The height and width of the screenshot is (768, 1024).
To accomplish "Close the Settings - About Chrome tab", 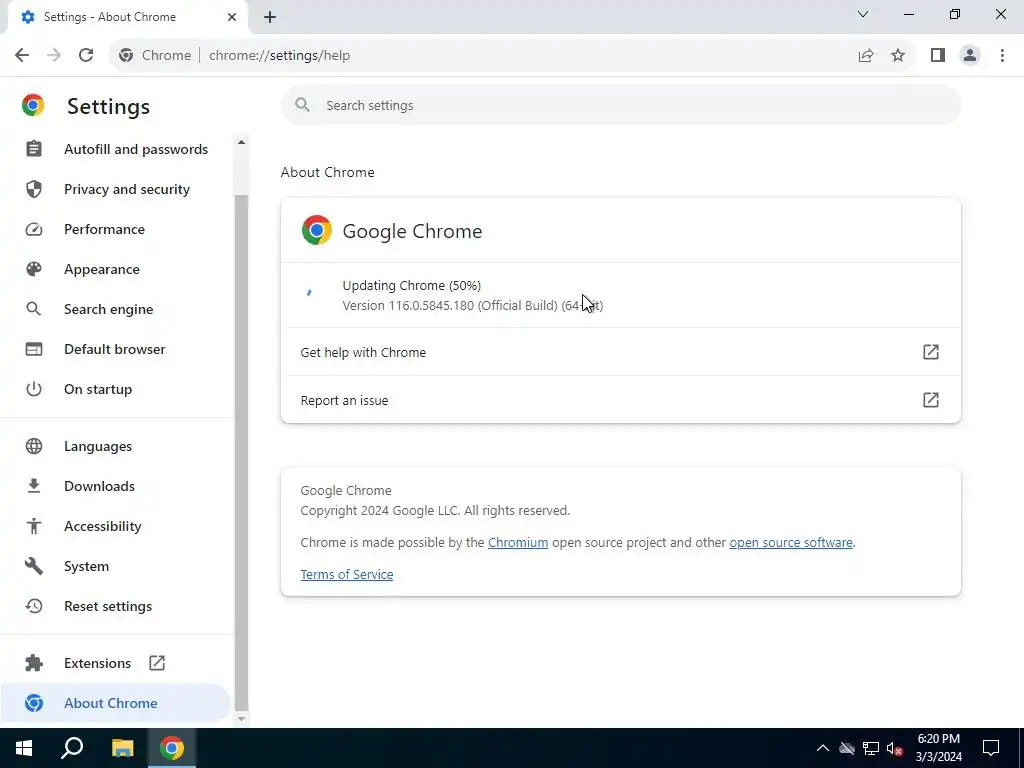I will click(232, 17).
